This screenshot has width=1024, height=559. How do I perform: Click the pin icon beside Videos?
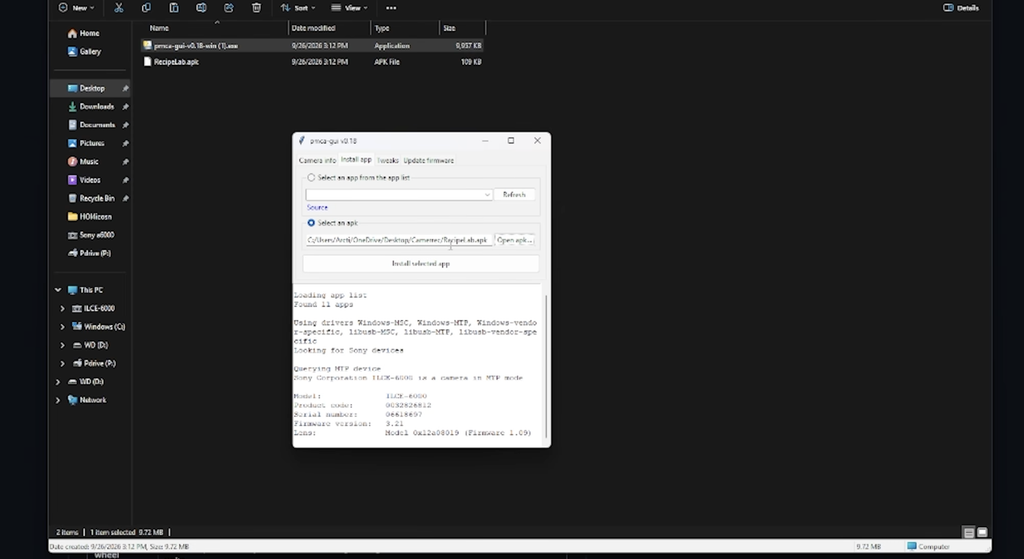pos(125,180)
